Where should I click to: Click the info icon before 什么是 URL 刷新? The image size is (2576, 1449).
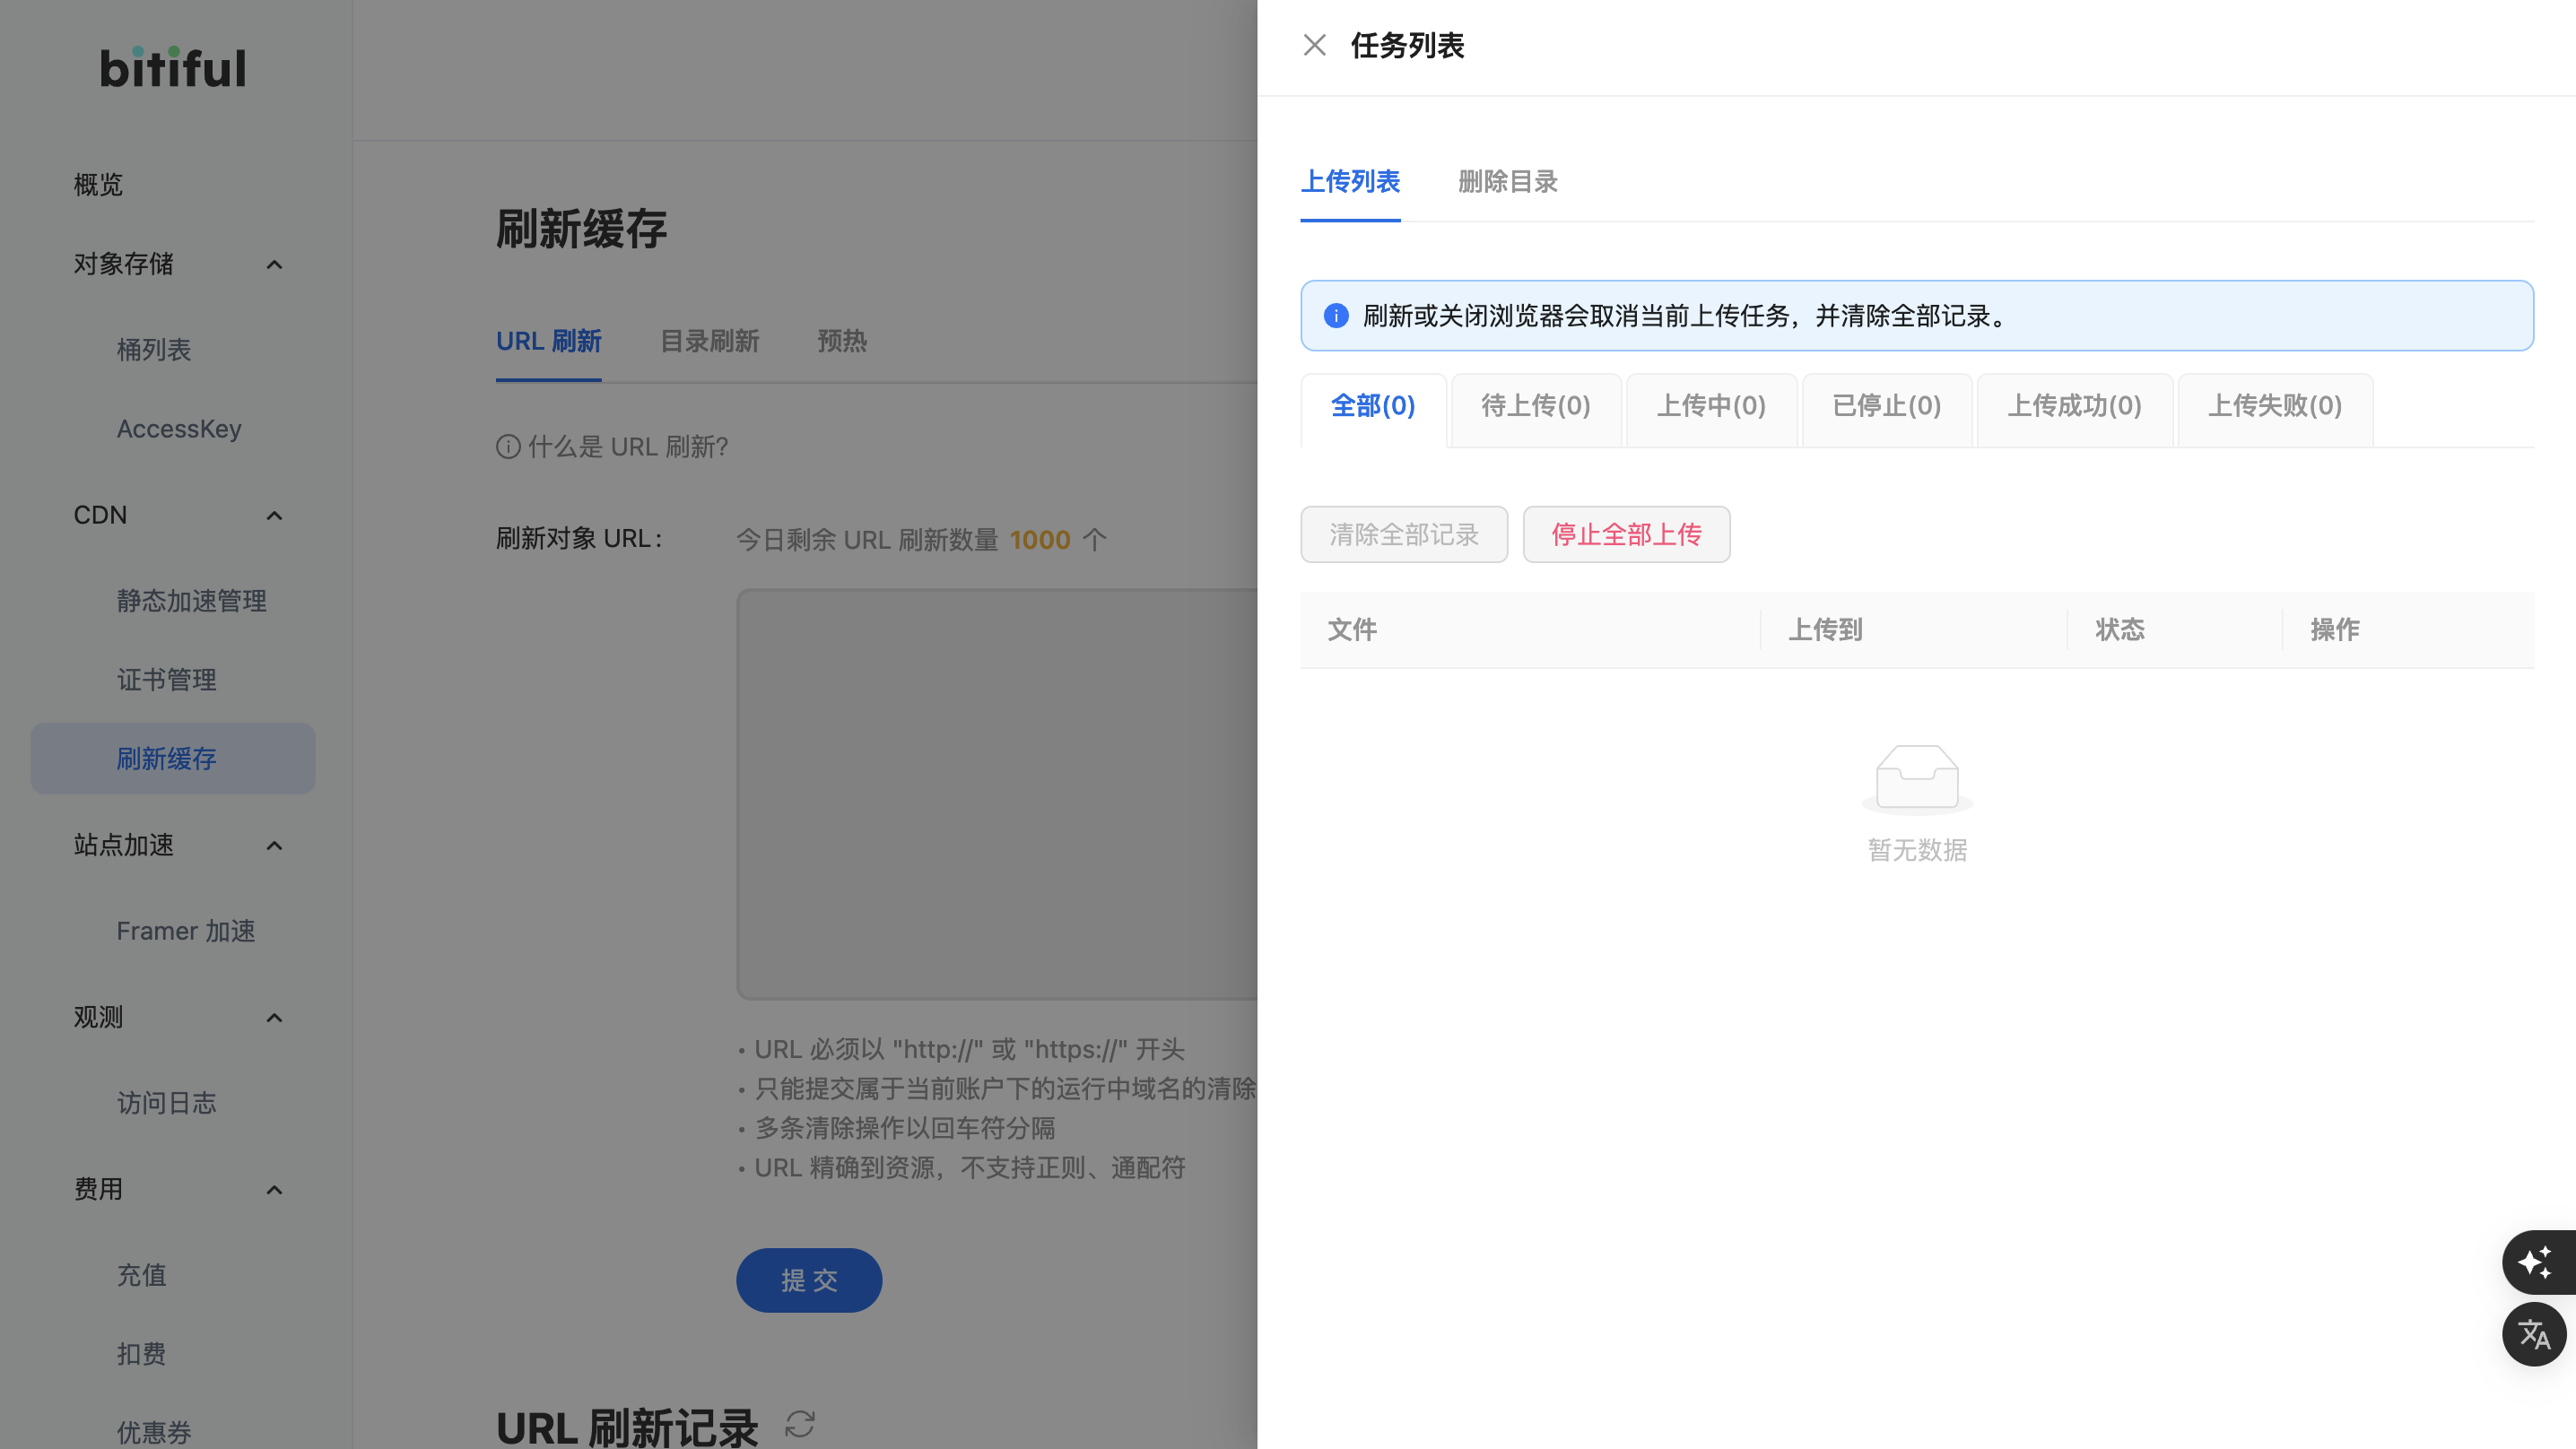pyautogui.click(x=508, y=447)
